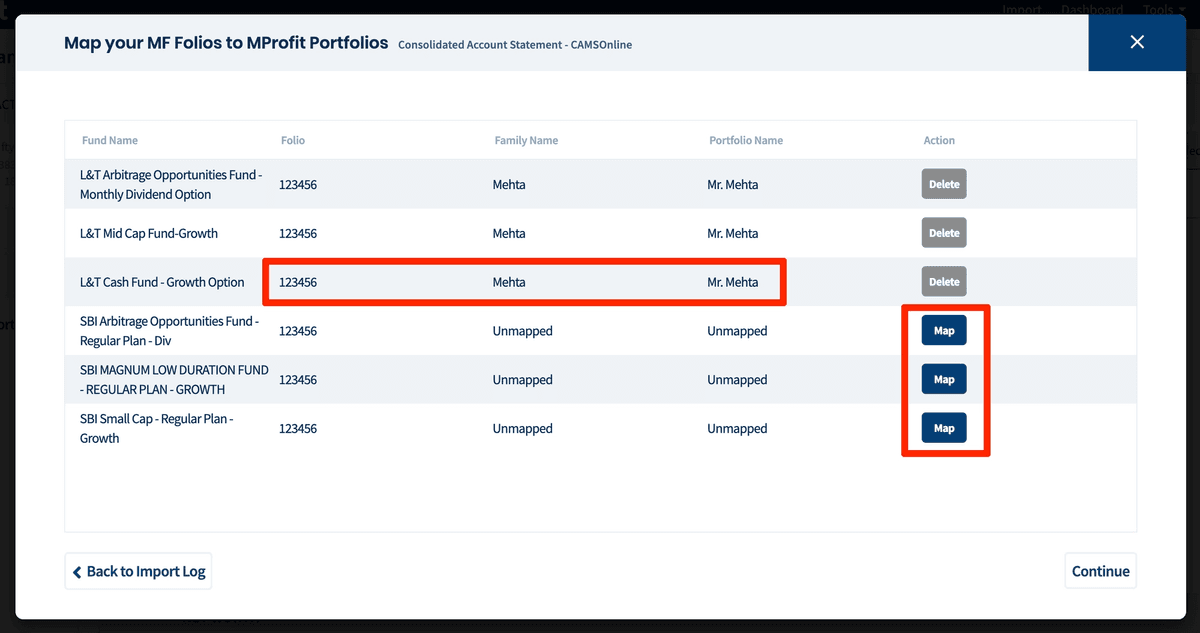The height and width of the screenshot is (633, 1200).
Task: Map SBI MAGNUM LOW DURATION FUND folio
Action: (x=944, y=380)
